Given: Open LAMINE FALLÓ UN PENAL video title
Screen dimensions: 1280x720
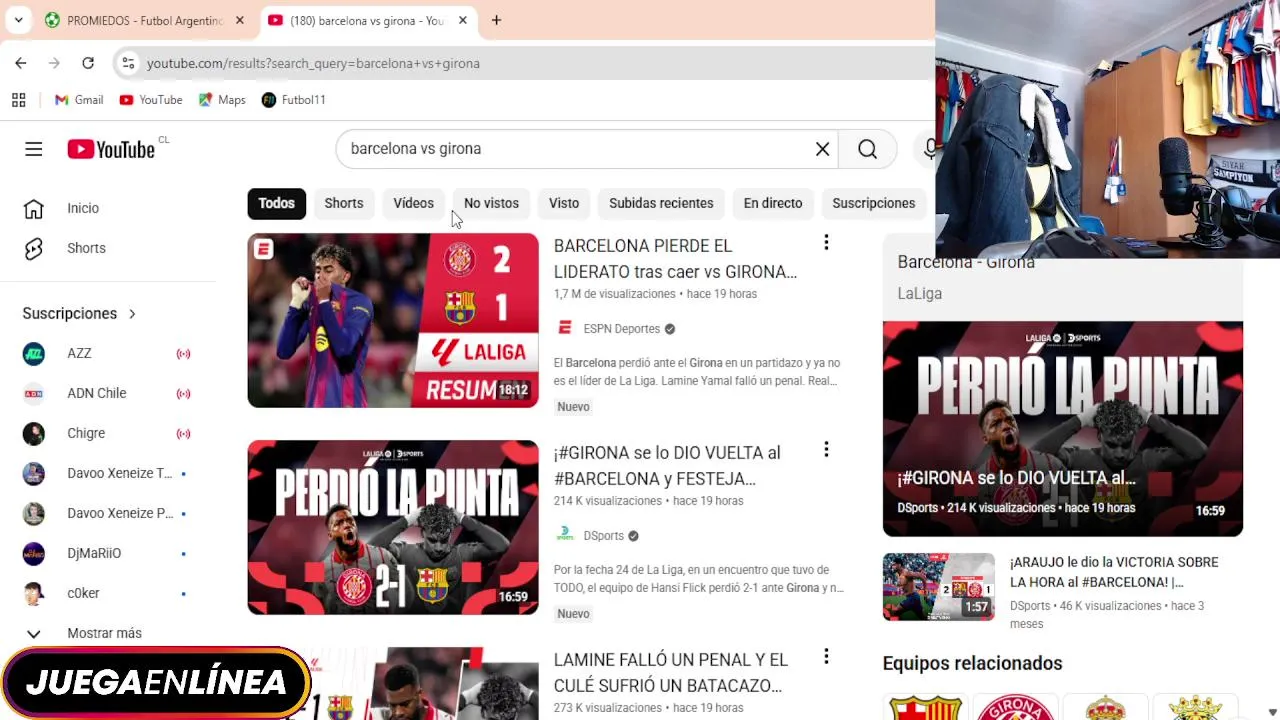Looking at the screenshot, I should pos(671,673).
